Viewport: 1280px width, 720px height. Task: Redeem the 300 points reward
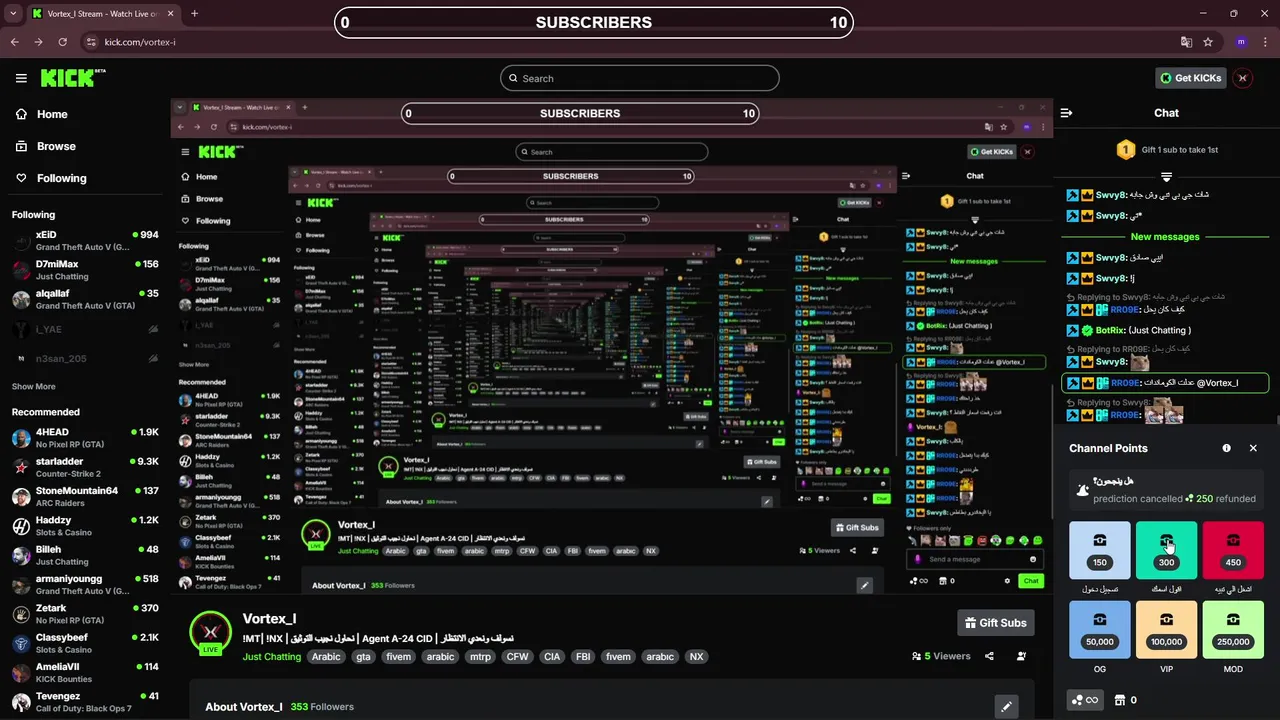click(x=1166, y=551)
